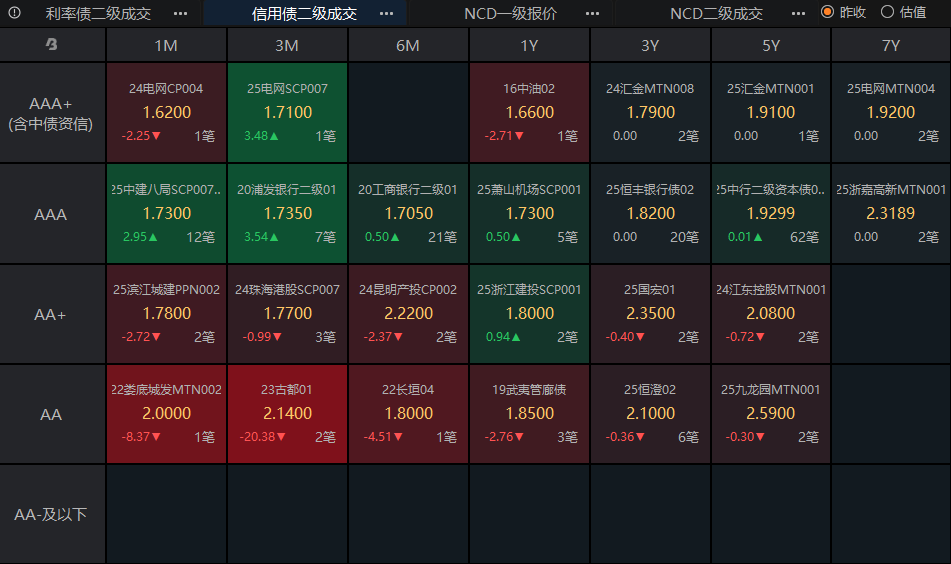Select the 25汇金MTN001 bond cell
The height and width of the screenshot is (564, 951).
[771, 113]
